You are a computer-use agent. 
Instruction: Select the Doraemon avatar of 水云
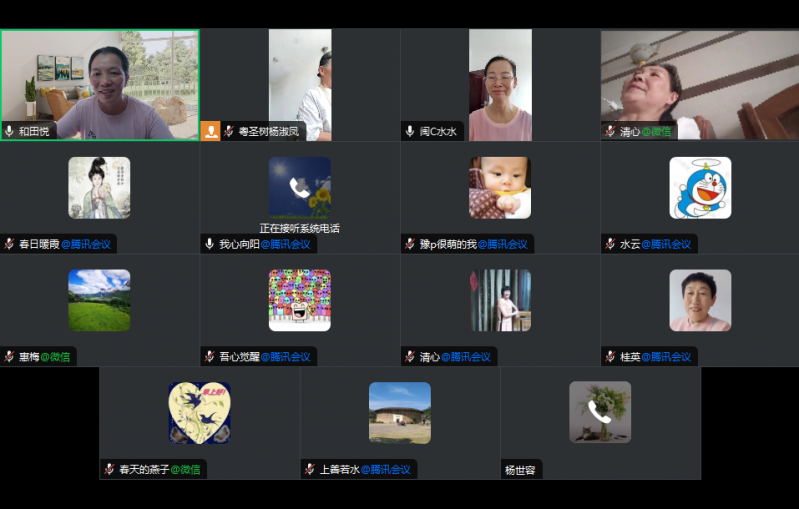pyautogui.click(x=700, y=188)
